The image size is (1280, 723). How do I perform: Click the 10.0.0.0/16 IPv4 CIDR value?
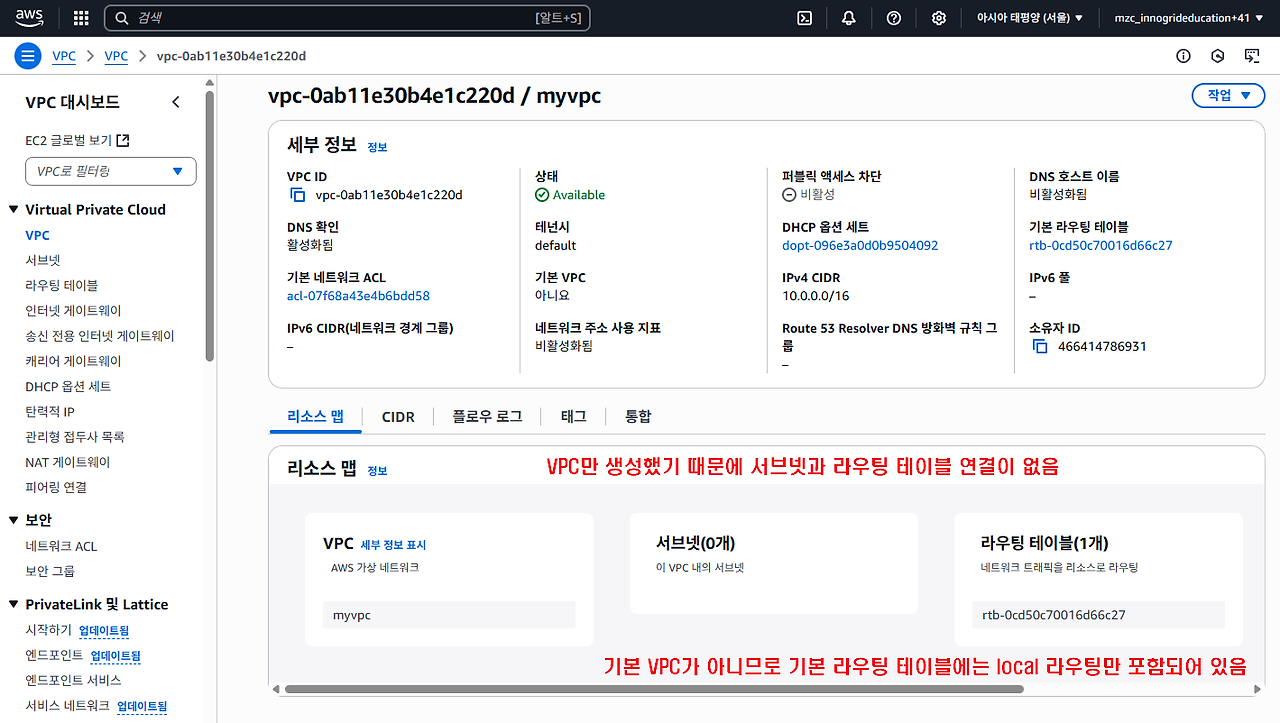point(816,296)
